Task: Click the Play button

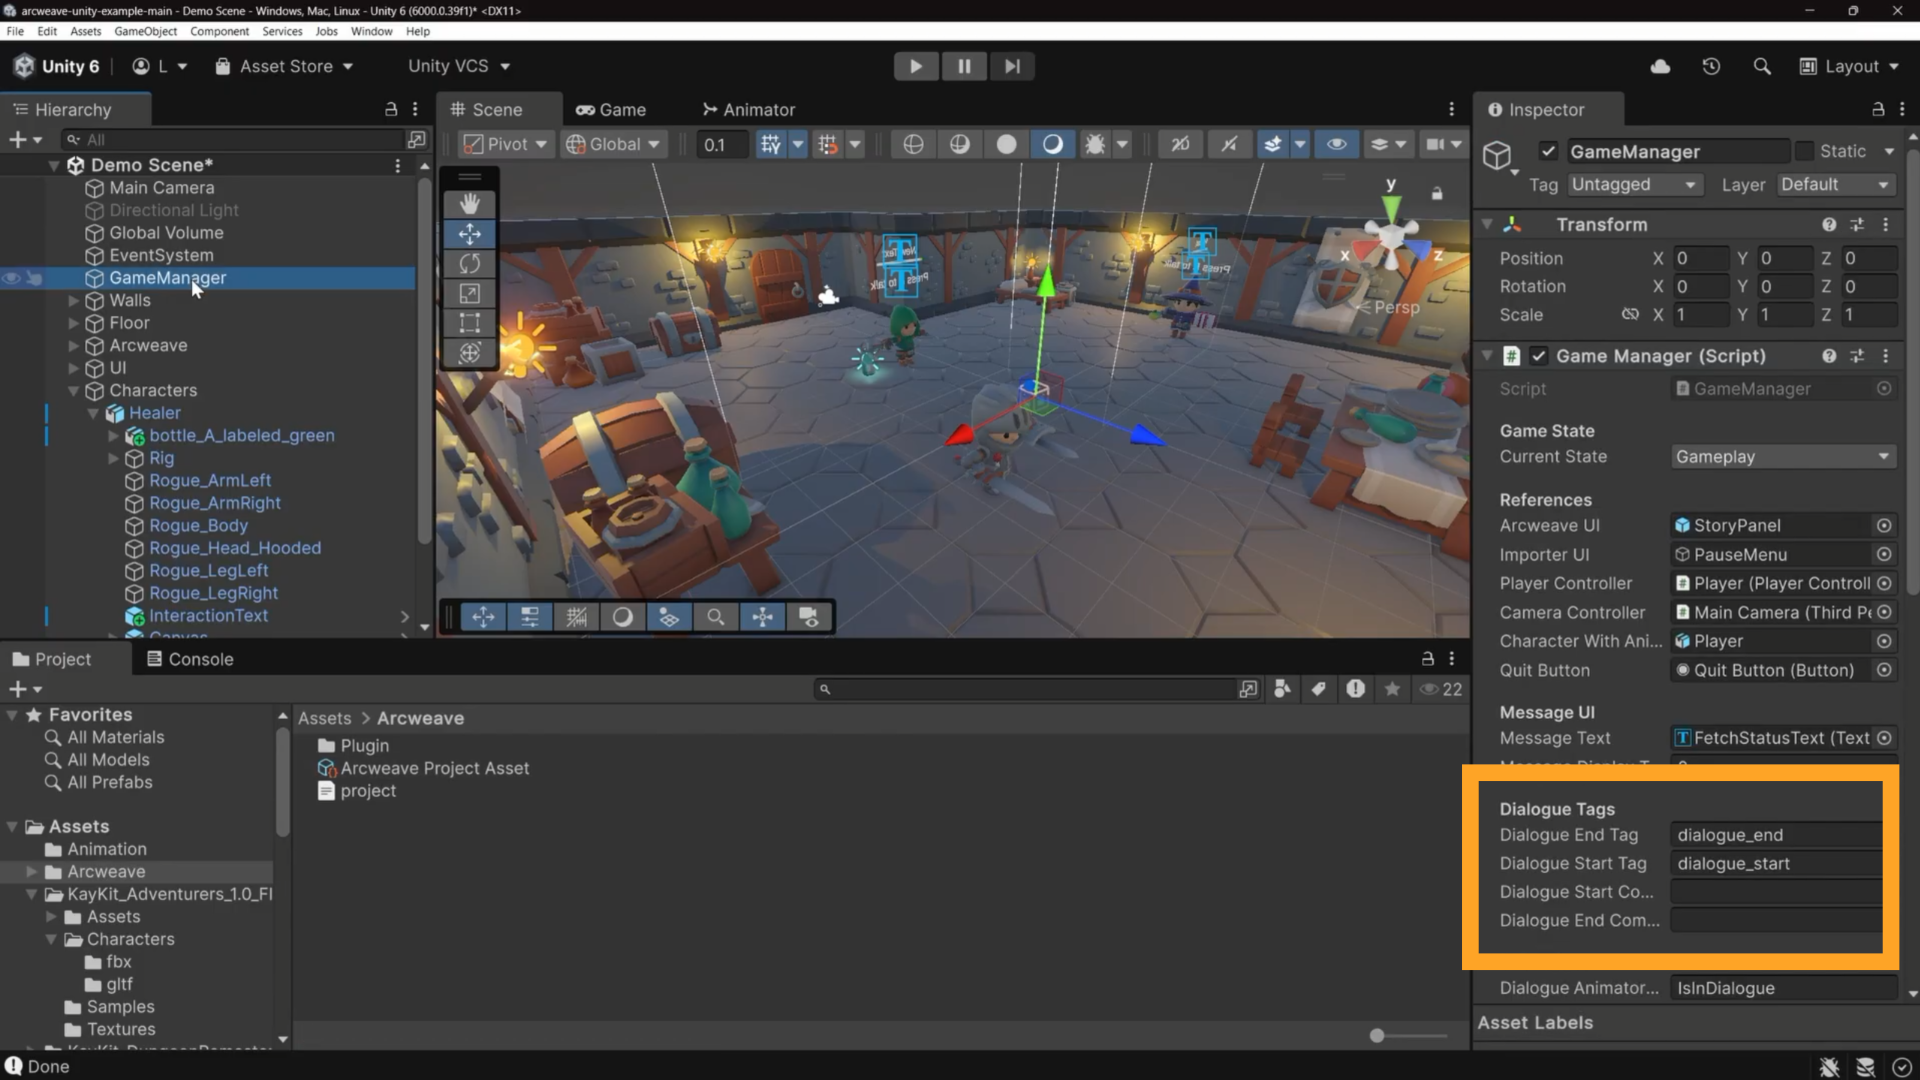Action: pos(915,66)
